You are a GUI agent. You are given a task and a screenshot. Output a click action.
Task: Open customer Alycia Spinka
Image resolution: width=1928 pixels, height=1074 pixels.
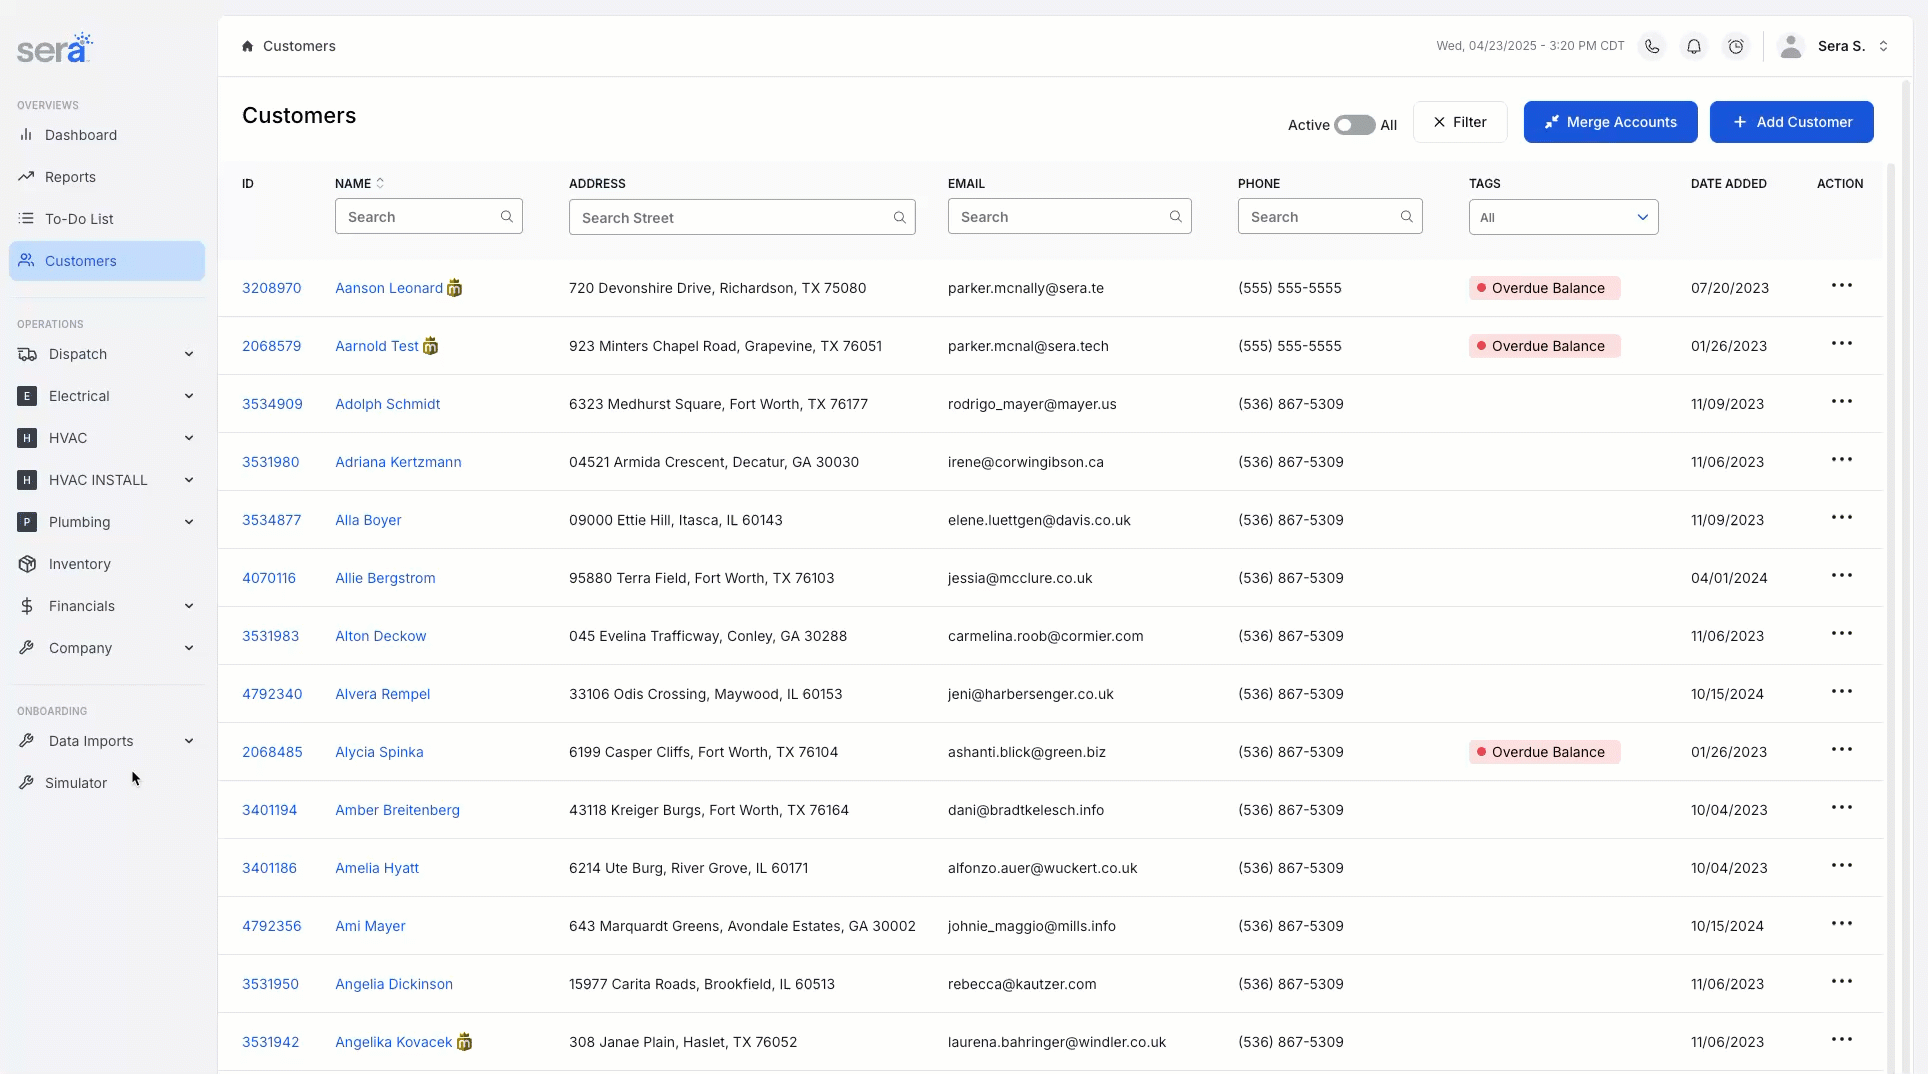pos(379,752)
